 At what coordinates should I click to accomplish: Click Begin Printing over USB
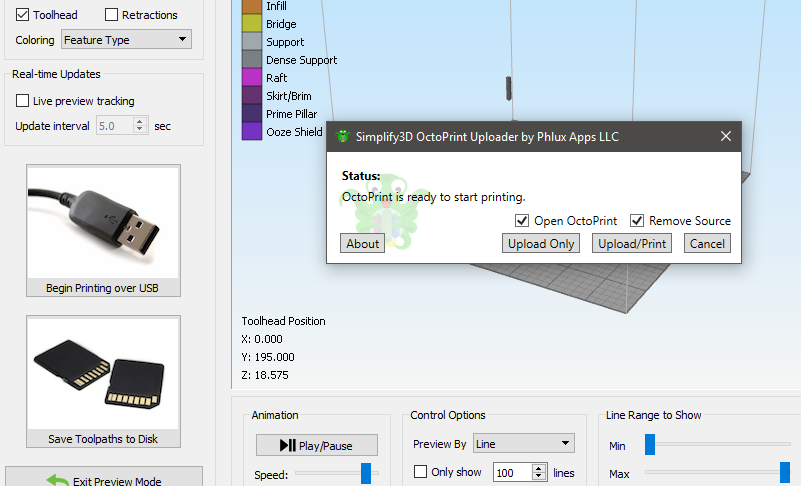(x=104, y=230)
